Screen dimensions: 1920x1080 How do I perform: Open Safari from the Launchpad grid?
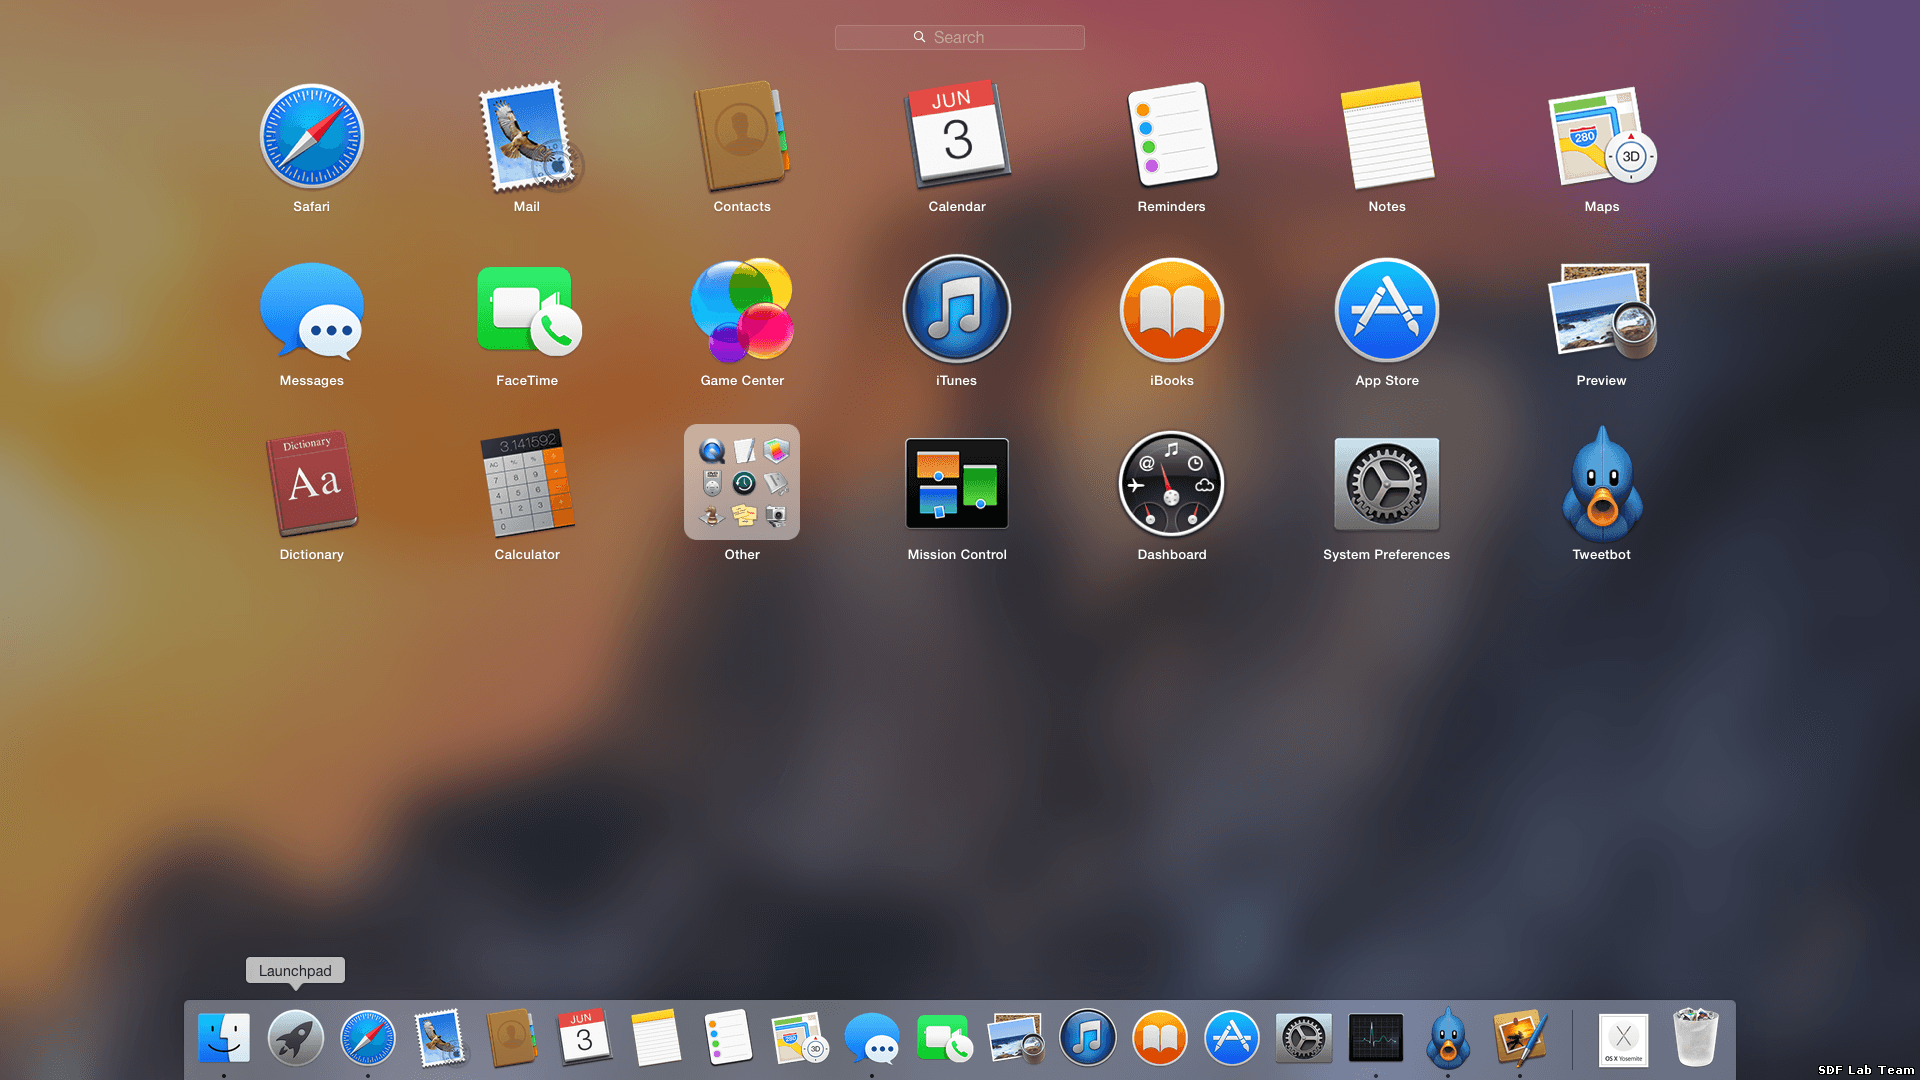tap(311, 136)
